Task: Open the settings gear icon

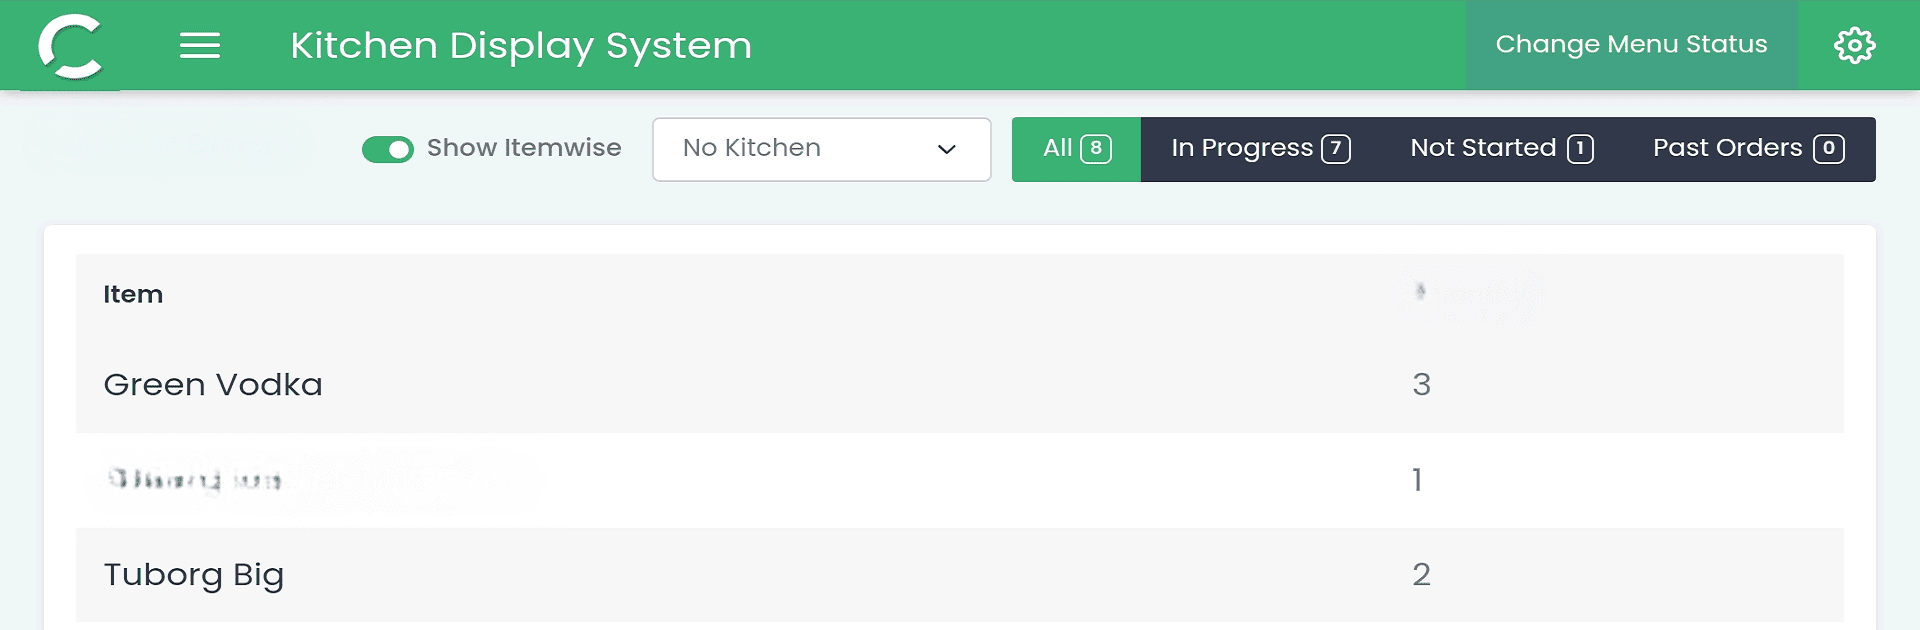Action: point(1855,45)
